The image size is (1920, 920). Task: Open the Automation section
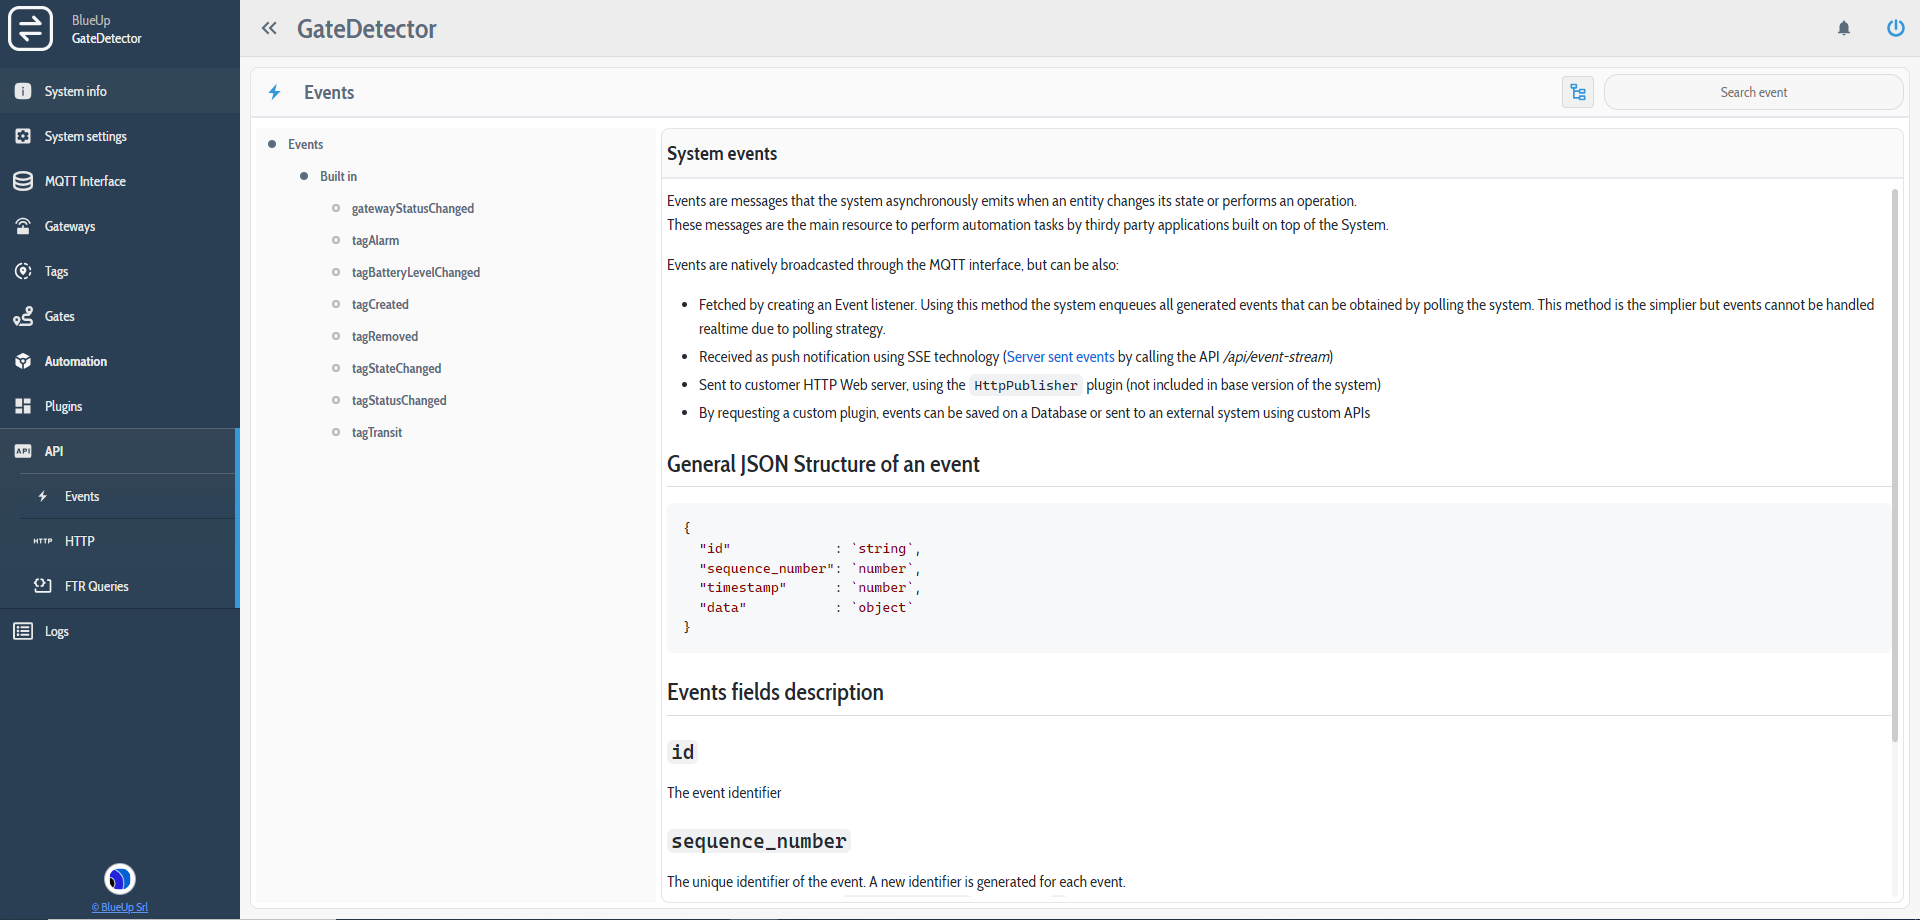(x=75, y=361)
